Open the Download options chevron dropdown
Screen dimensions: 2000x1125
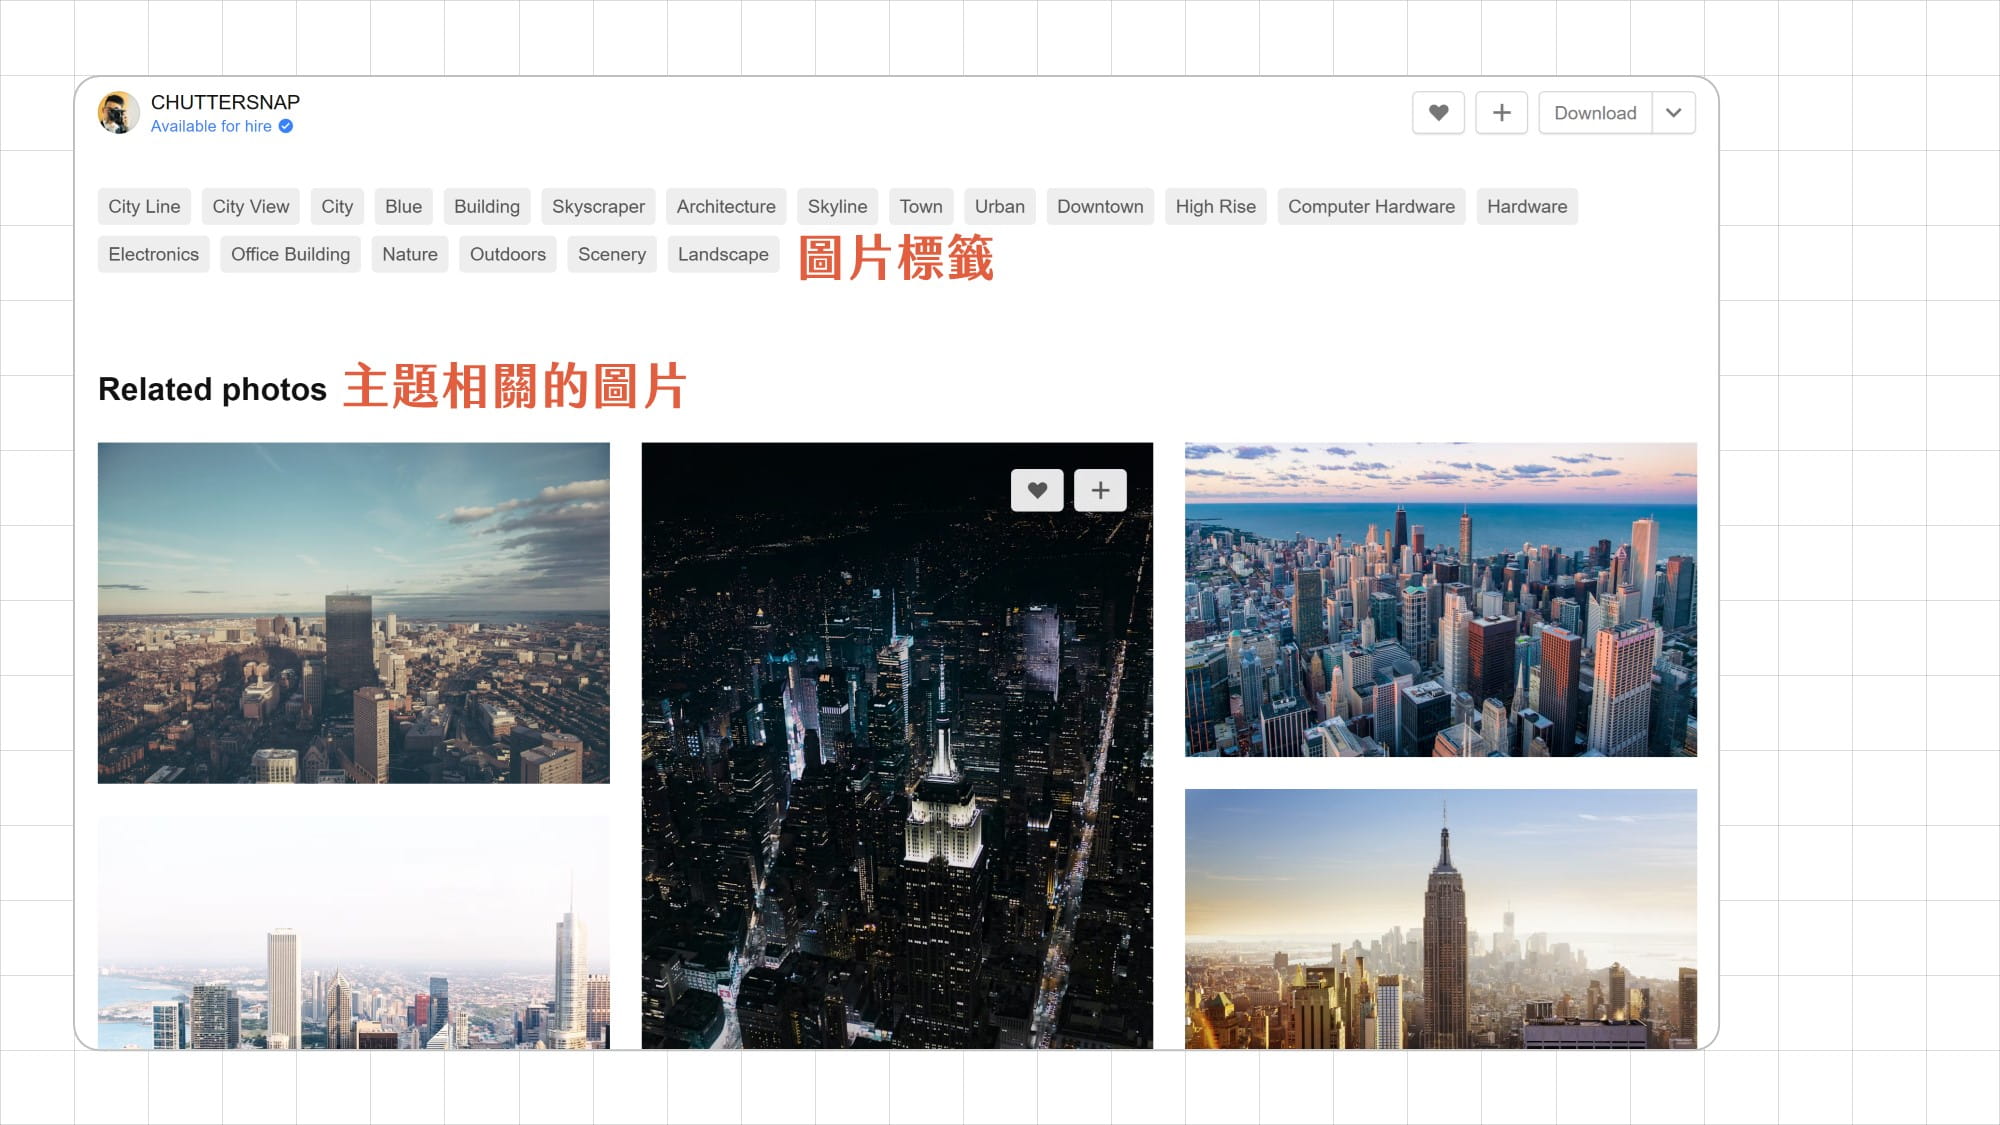coord(1674,113)
